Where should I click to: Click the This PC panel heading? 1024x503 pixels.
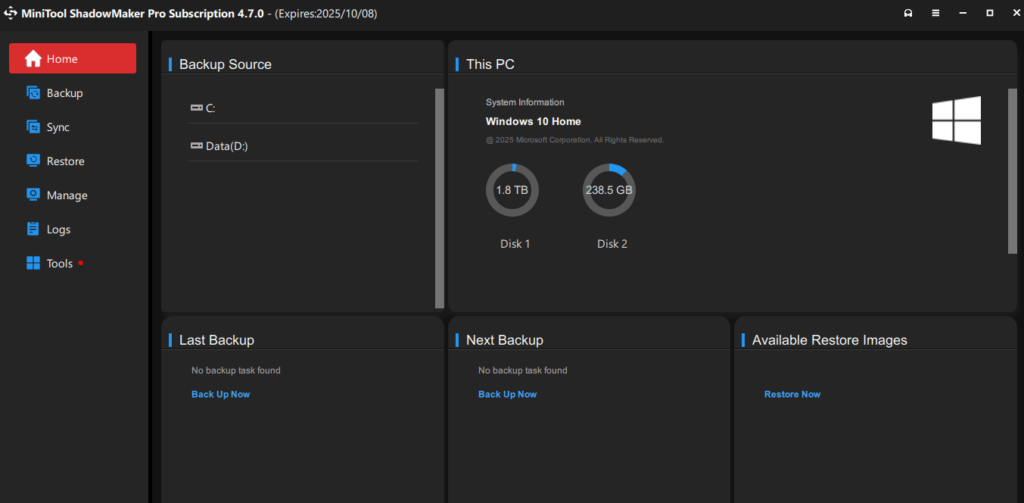pos(490,64)
